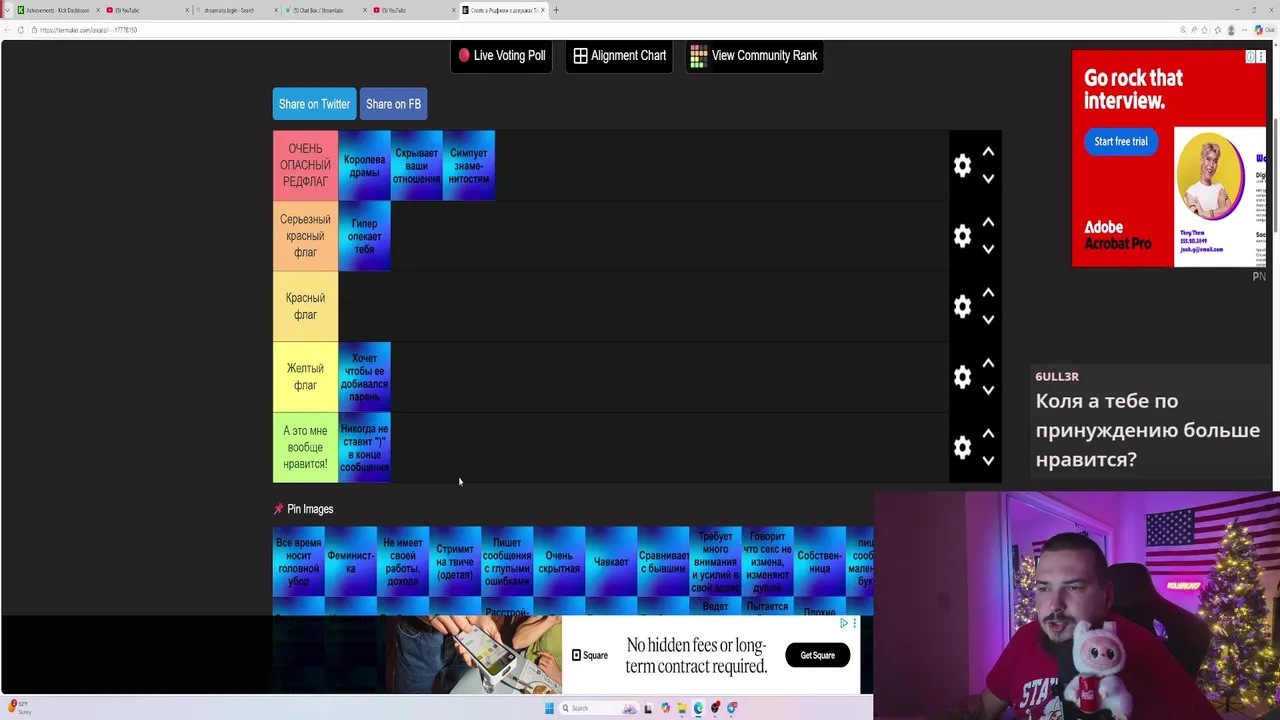The width and height of the screenshot is (1280, 720).
Task: Select the Серьезный красный флаг tier label
Action: tap(305, 236)
